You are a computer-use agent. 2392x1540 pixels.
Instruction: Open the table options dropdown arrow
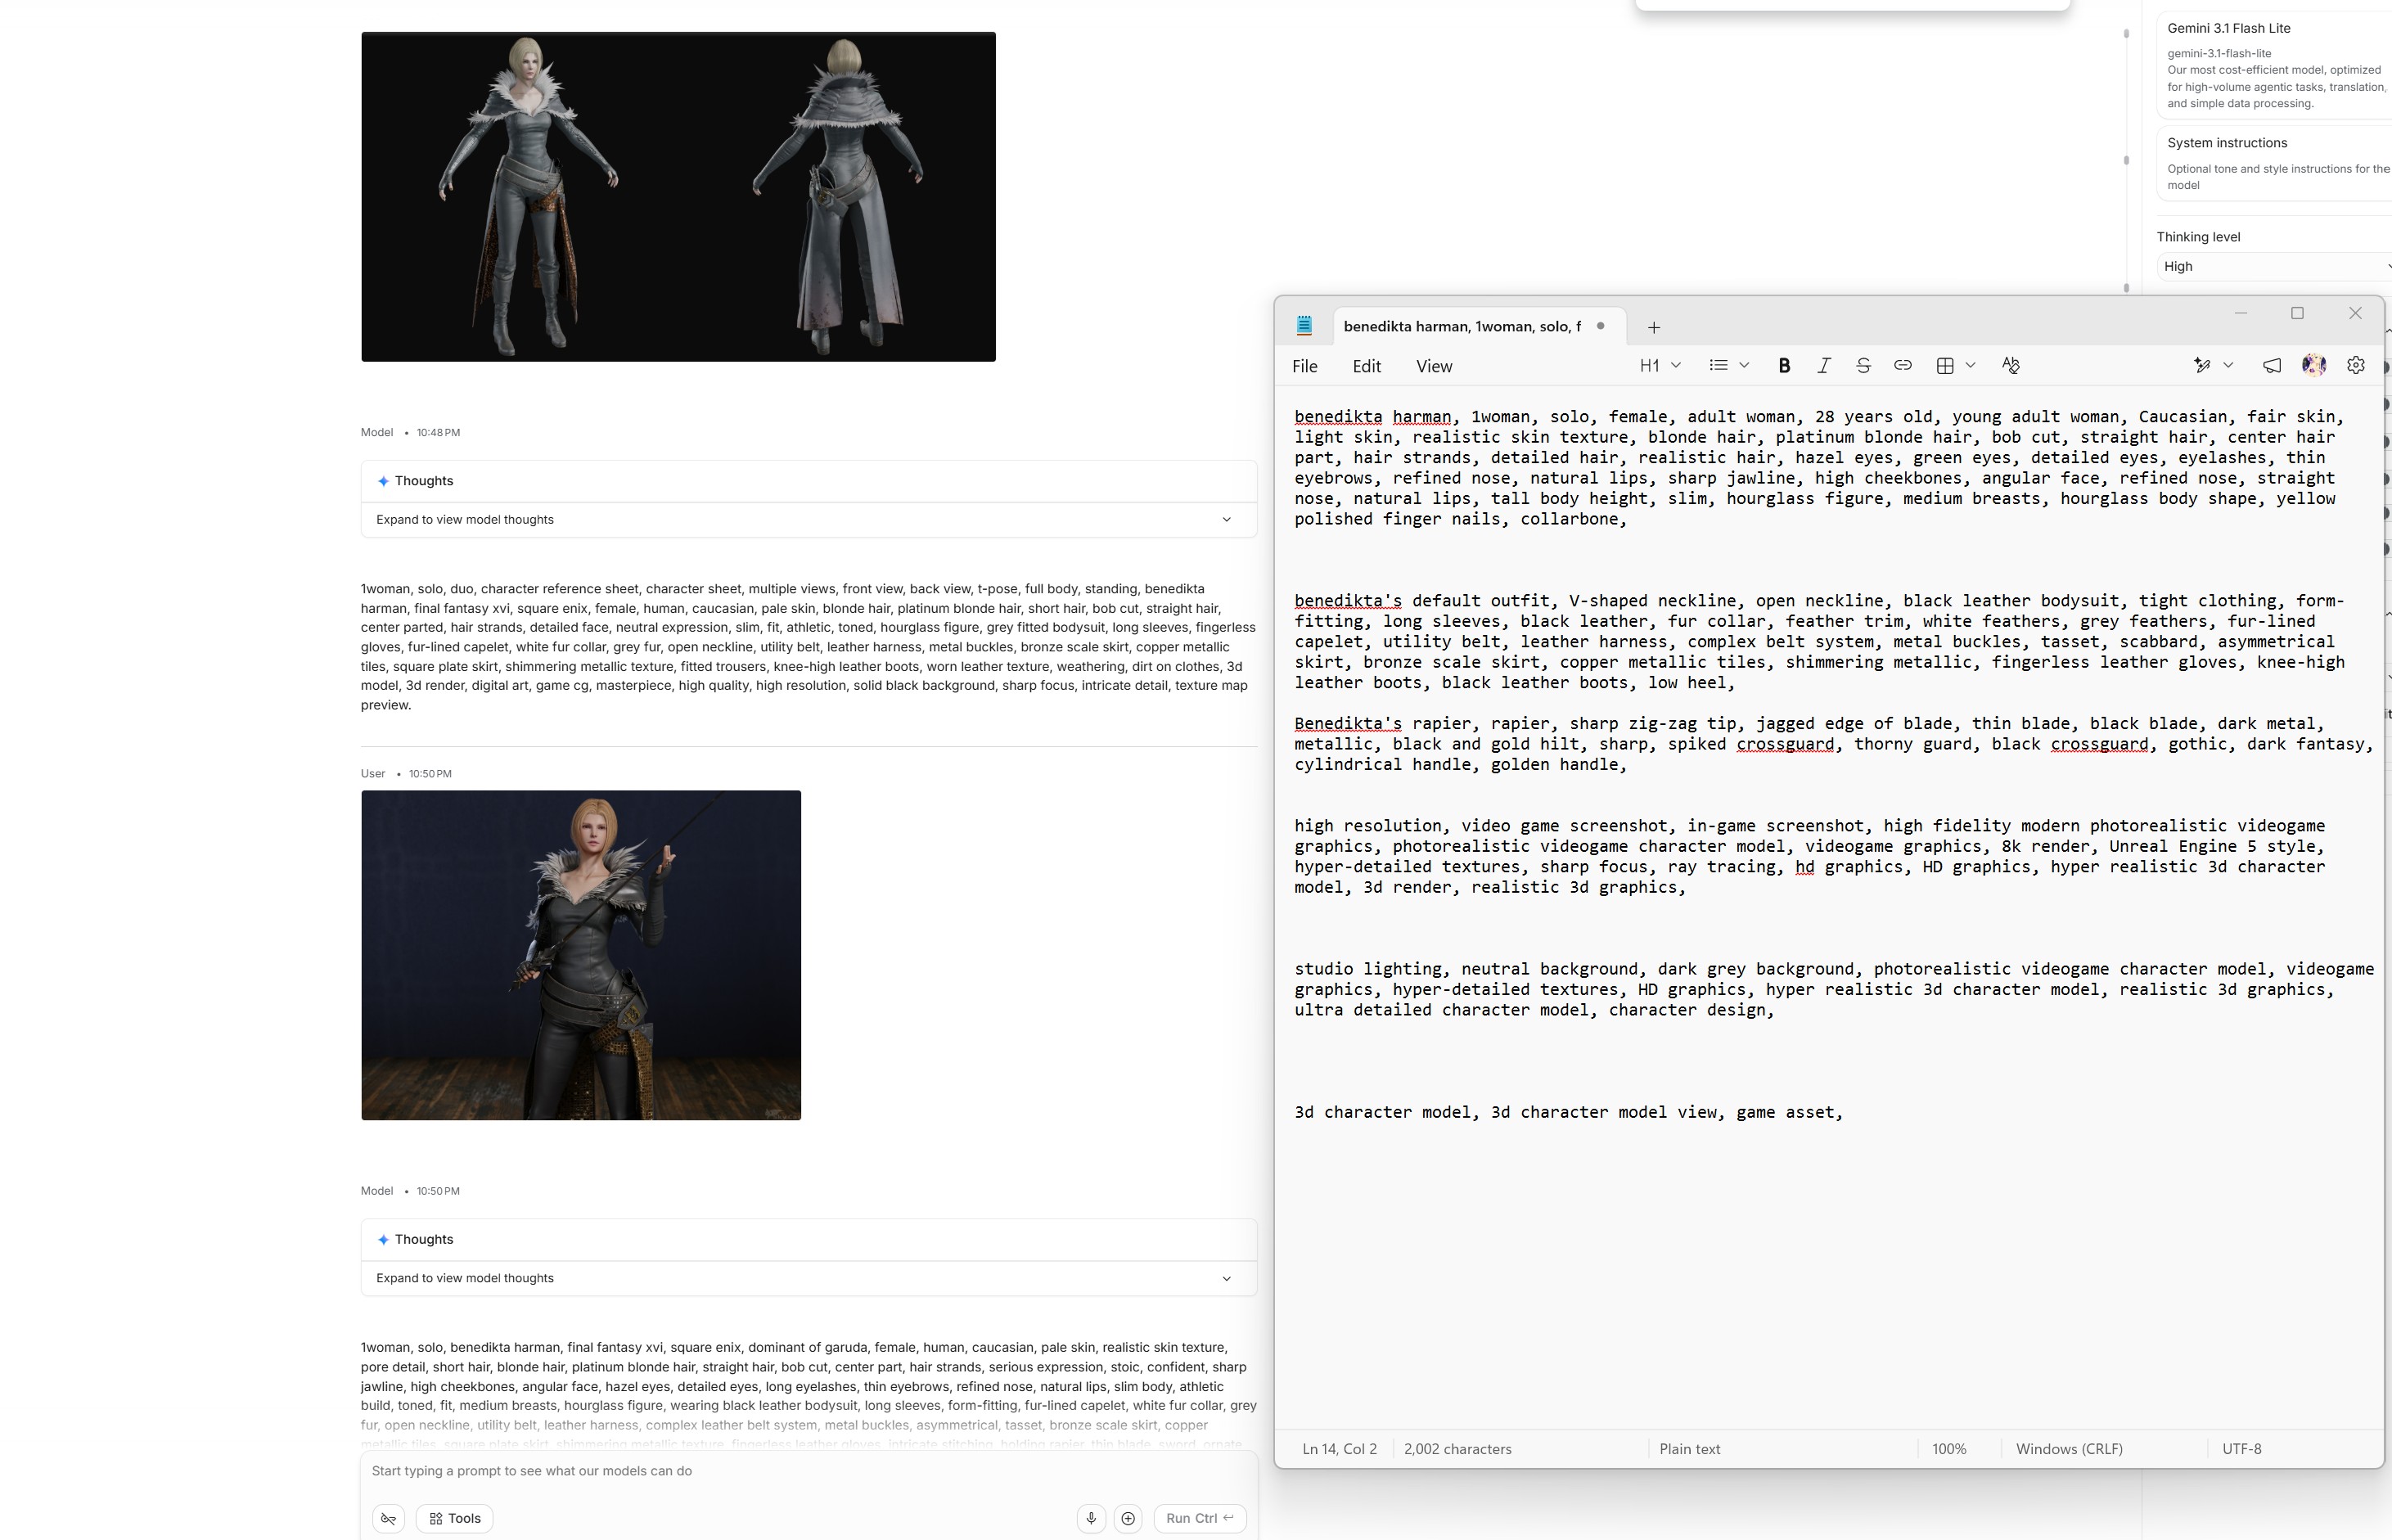click(x=1971, y=366)
